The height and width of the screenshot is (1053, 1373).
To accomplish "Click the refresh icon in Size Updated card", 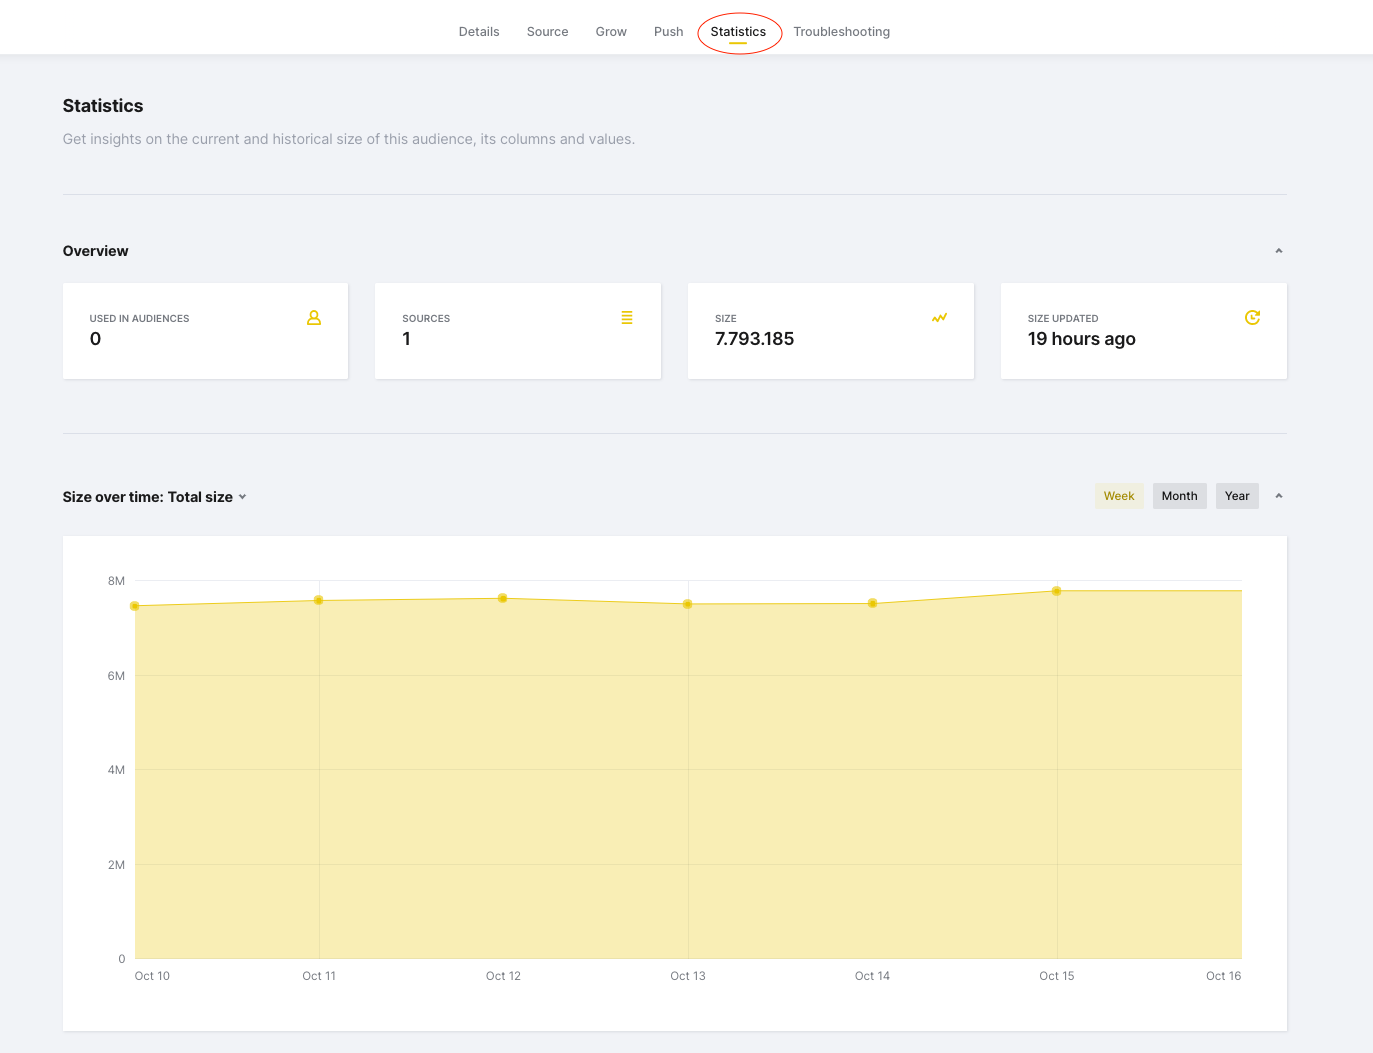I will point(1252,318).
